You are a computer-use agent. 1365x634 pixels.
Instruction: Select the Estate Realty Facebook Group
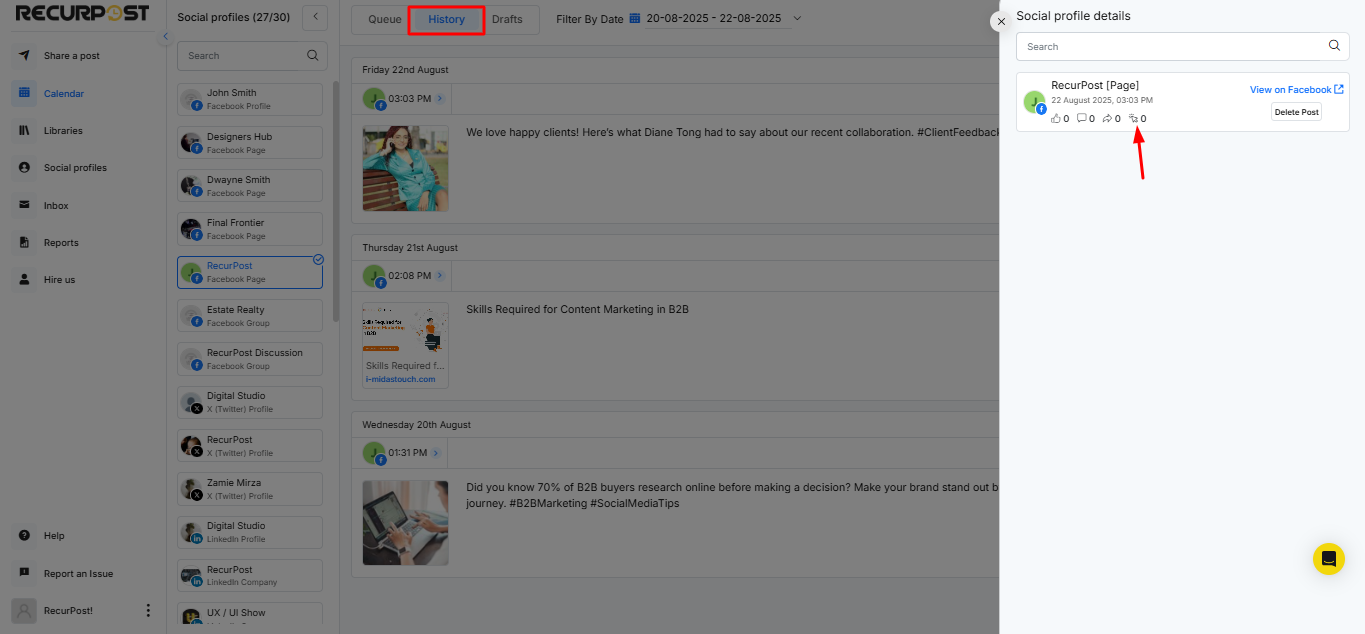(250, 316)
